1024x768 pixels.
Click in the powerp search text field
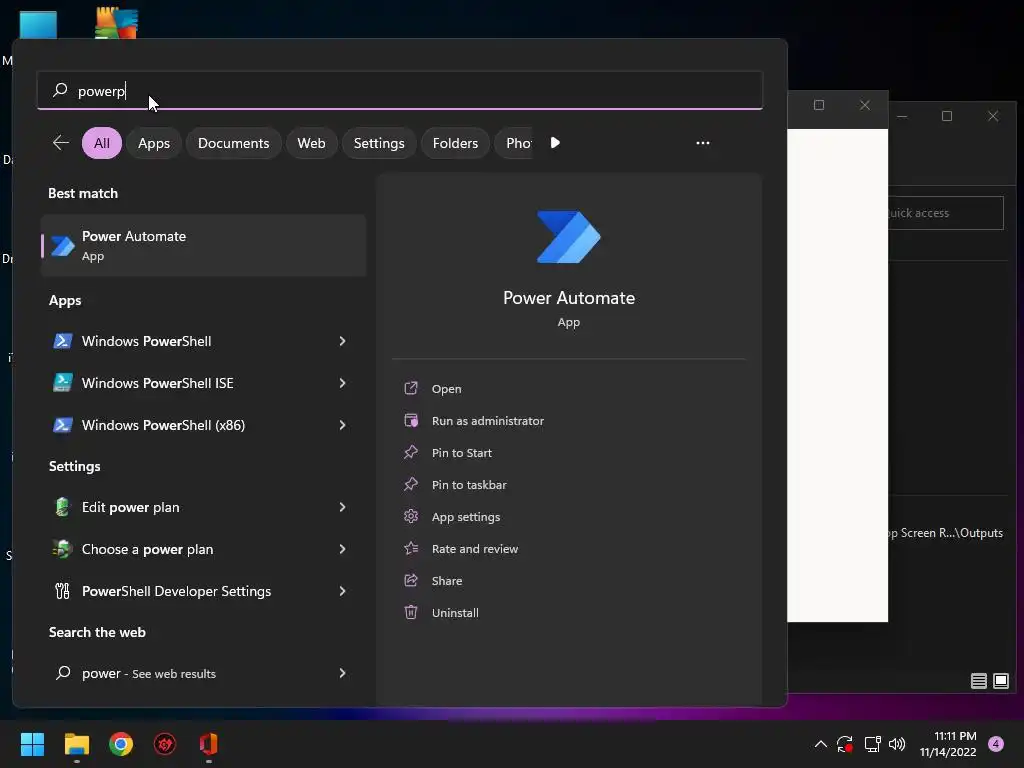[x=400, y=90]
